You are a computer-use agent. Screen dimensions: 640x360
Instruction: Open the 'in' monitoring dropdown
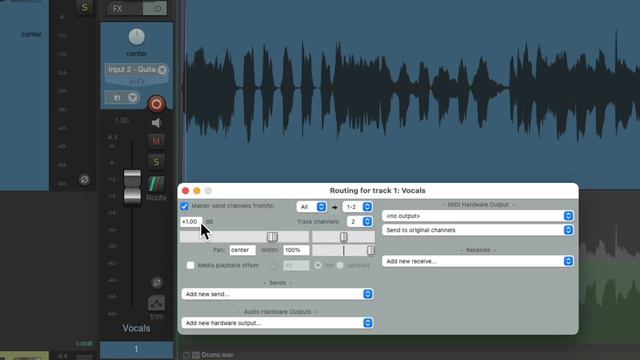122,98
